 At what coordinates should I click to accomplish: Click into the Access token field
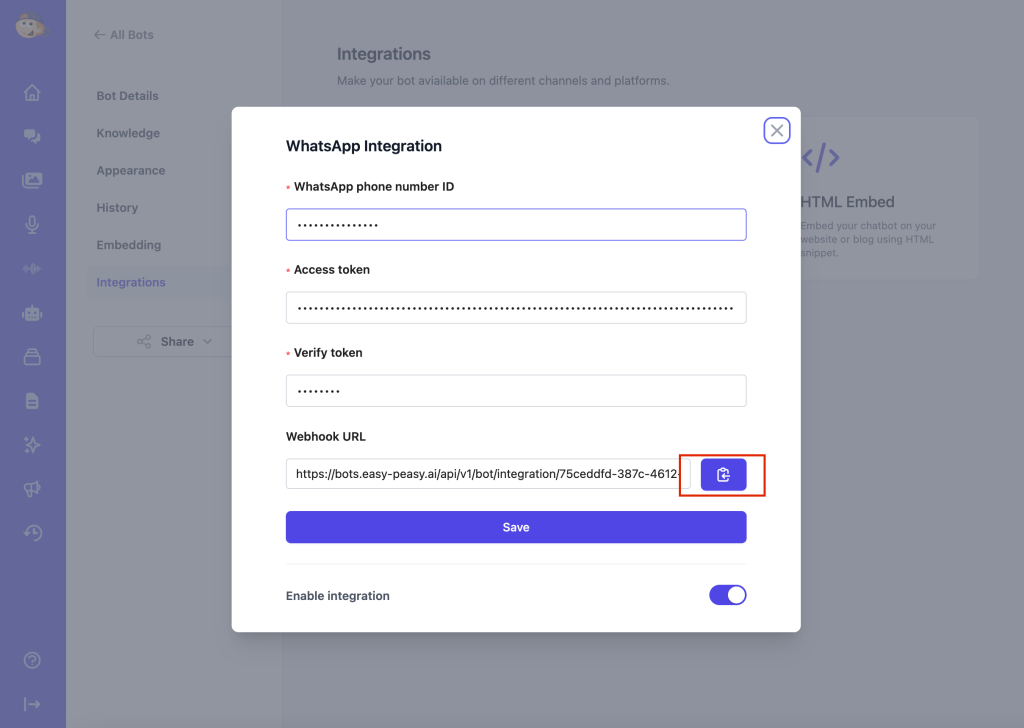pyautogui.click(x=516, y=308)
